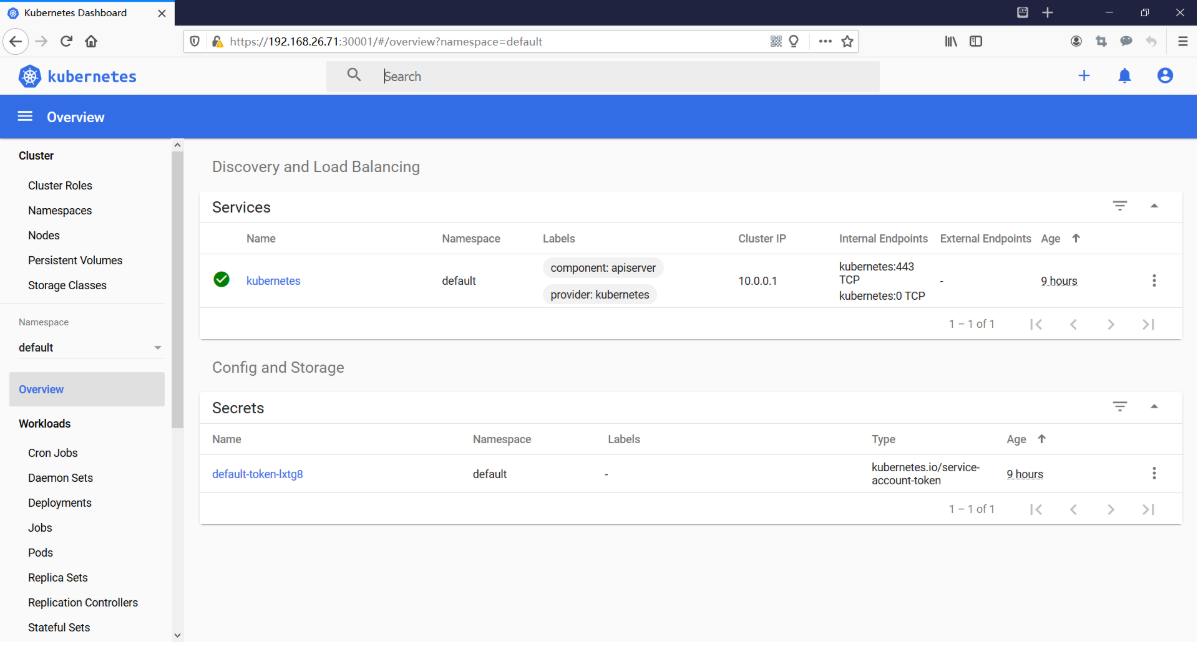Open actions menu for default-token-lxtg8 secret
The image size is (1197, 648).
point(1154,473)
